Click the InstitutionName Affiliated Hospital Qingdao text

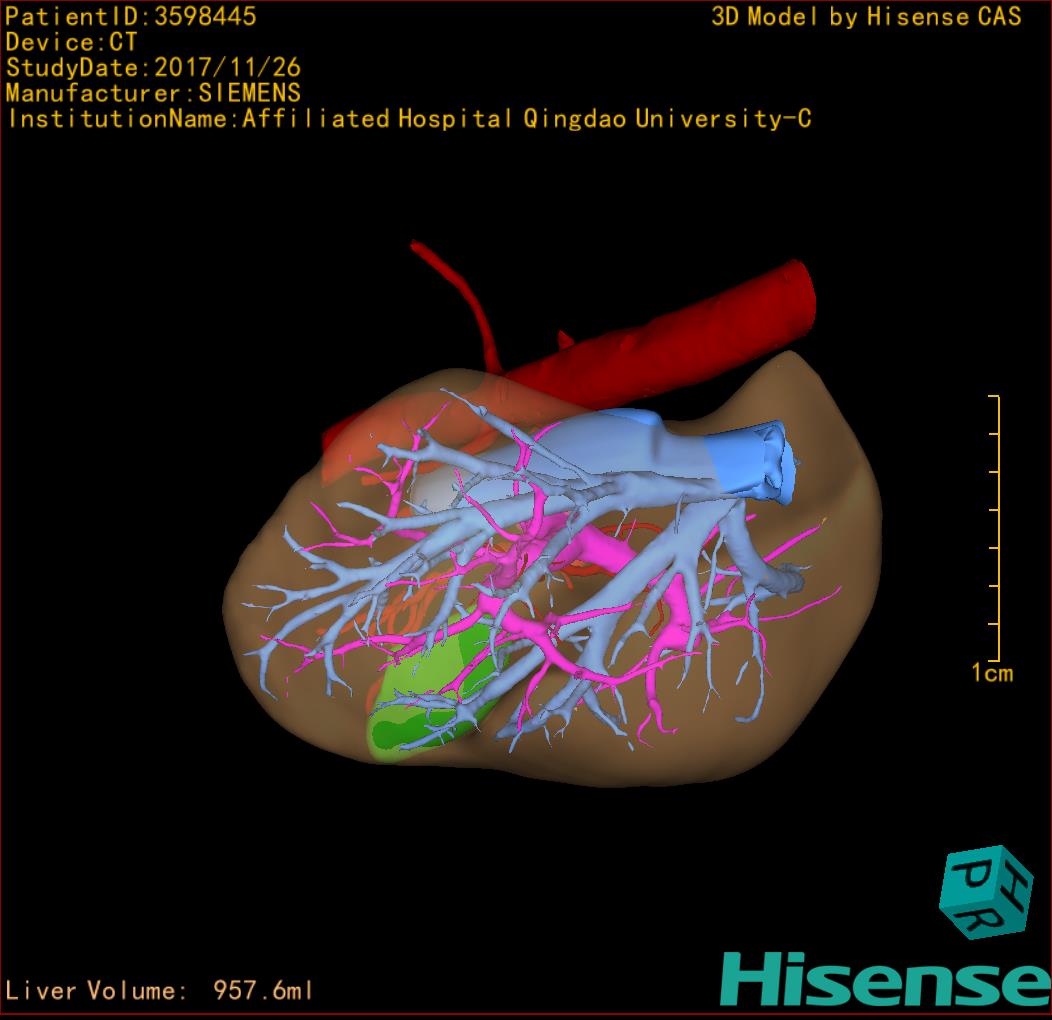coord(409,119)
